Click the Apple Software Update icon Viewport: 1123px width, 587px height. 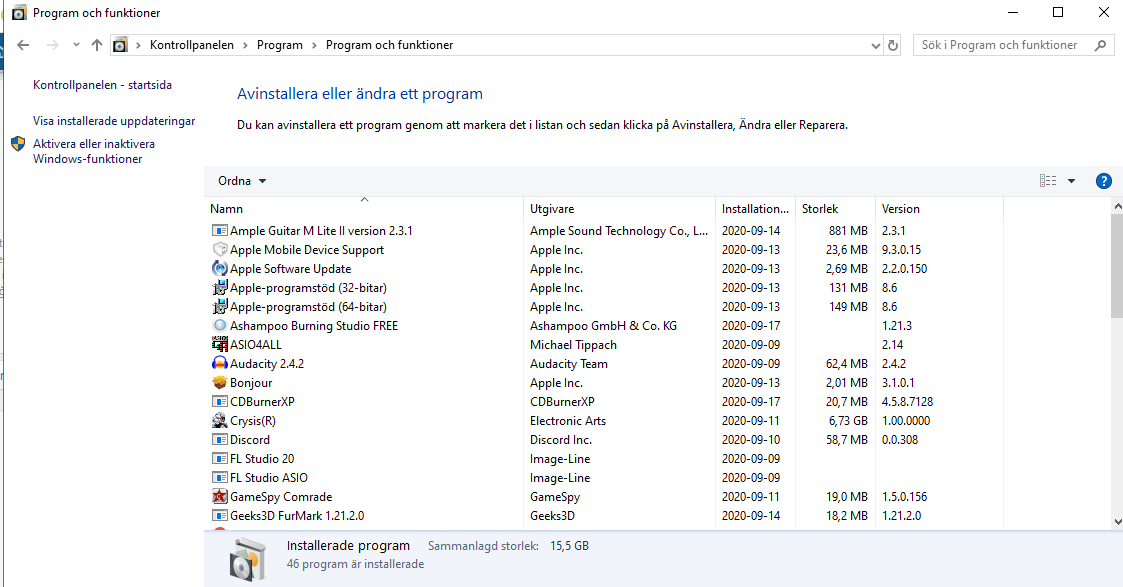tap(220, 269)
